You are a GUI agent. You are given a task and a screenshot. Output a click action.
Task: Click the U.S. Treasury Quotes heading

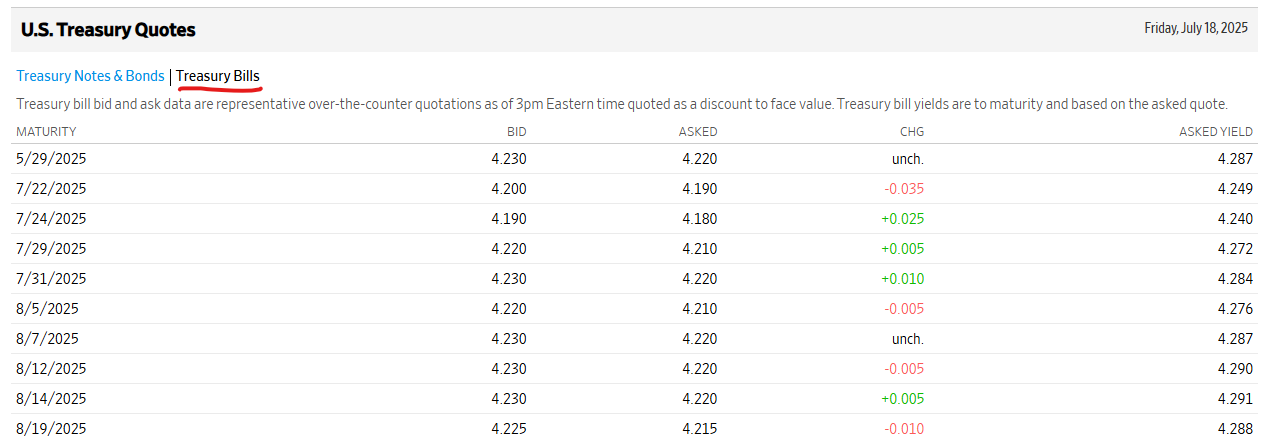pyautogui.click(x=108, y=30)
